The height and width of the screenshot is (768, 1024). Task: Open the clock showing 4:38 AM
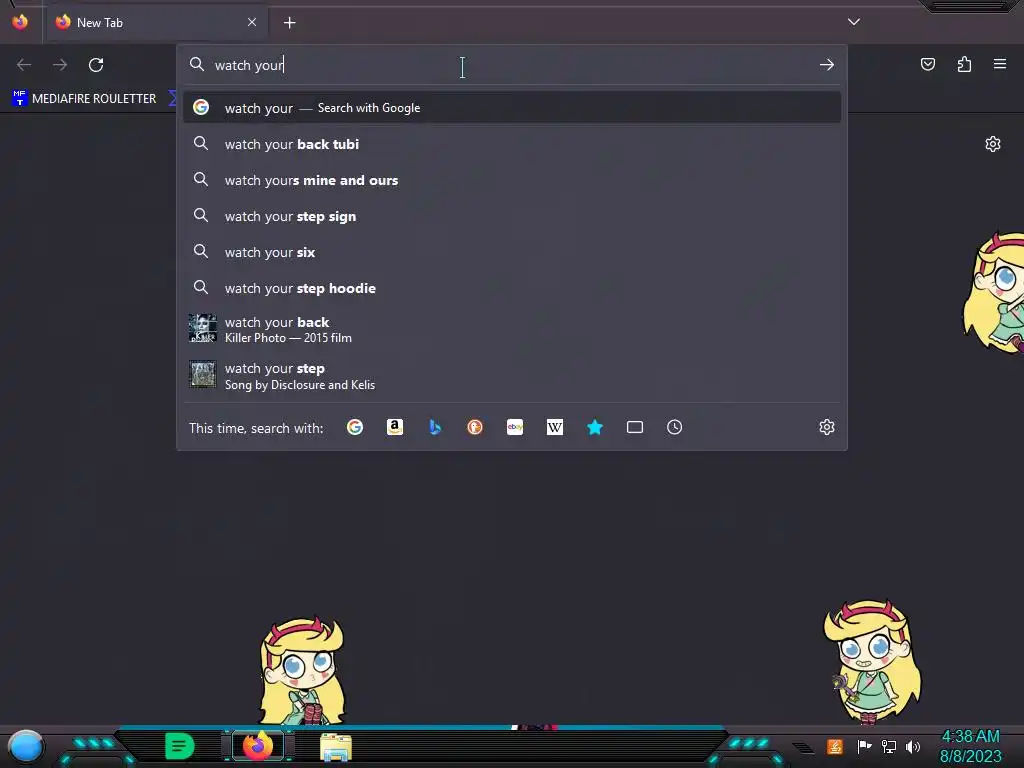coord(970,746)
